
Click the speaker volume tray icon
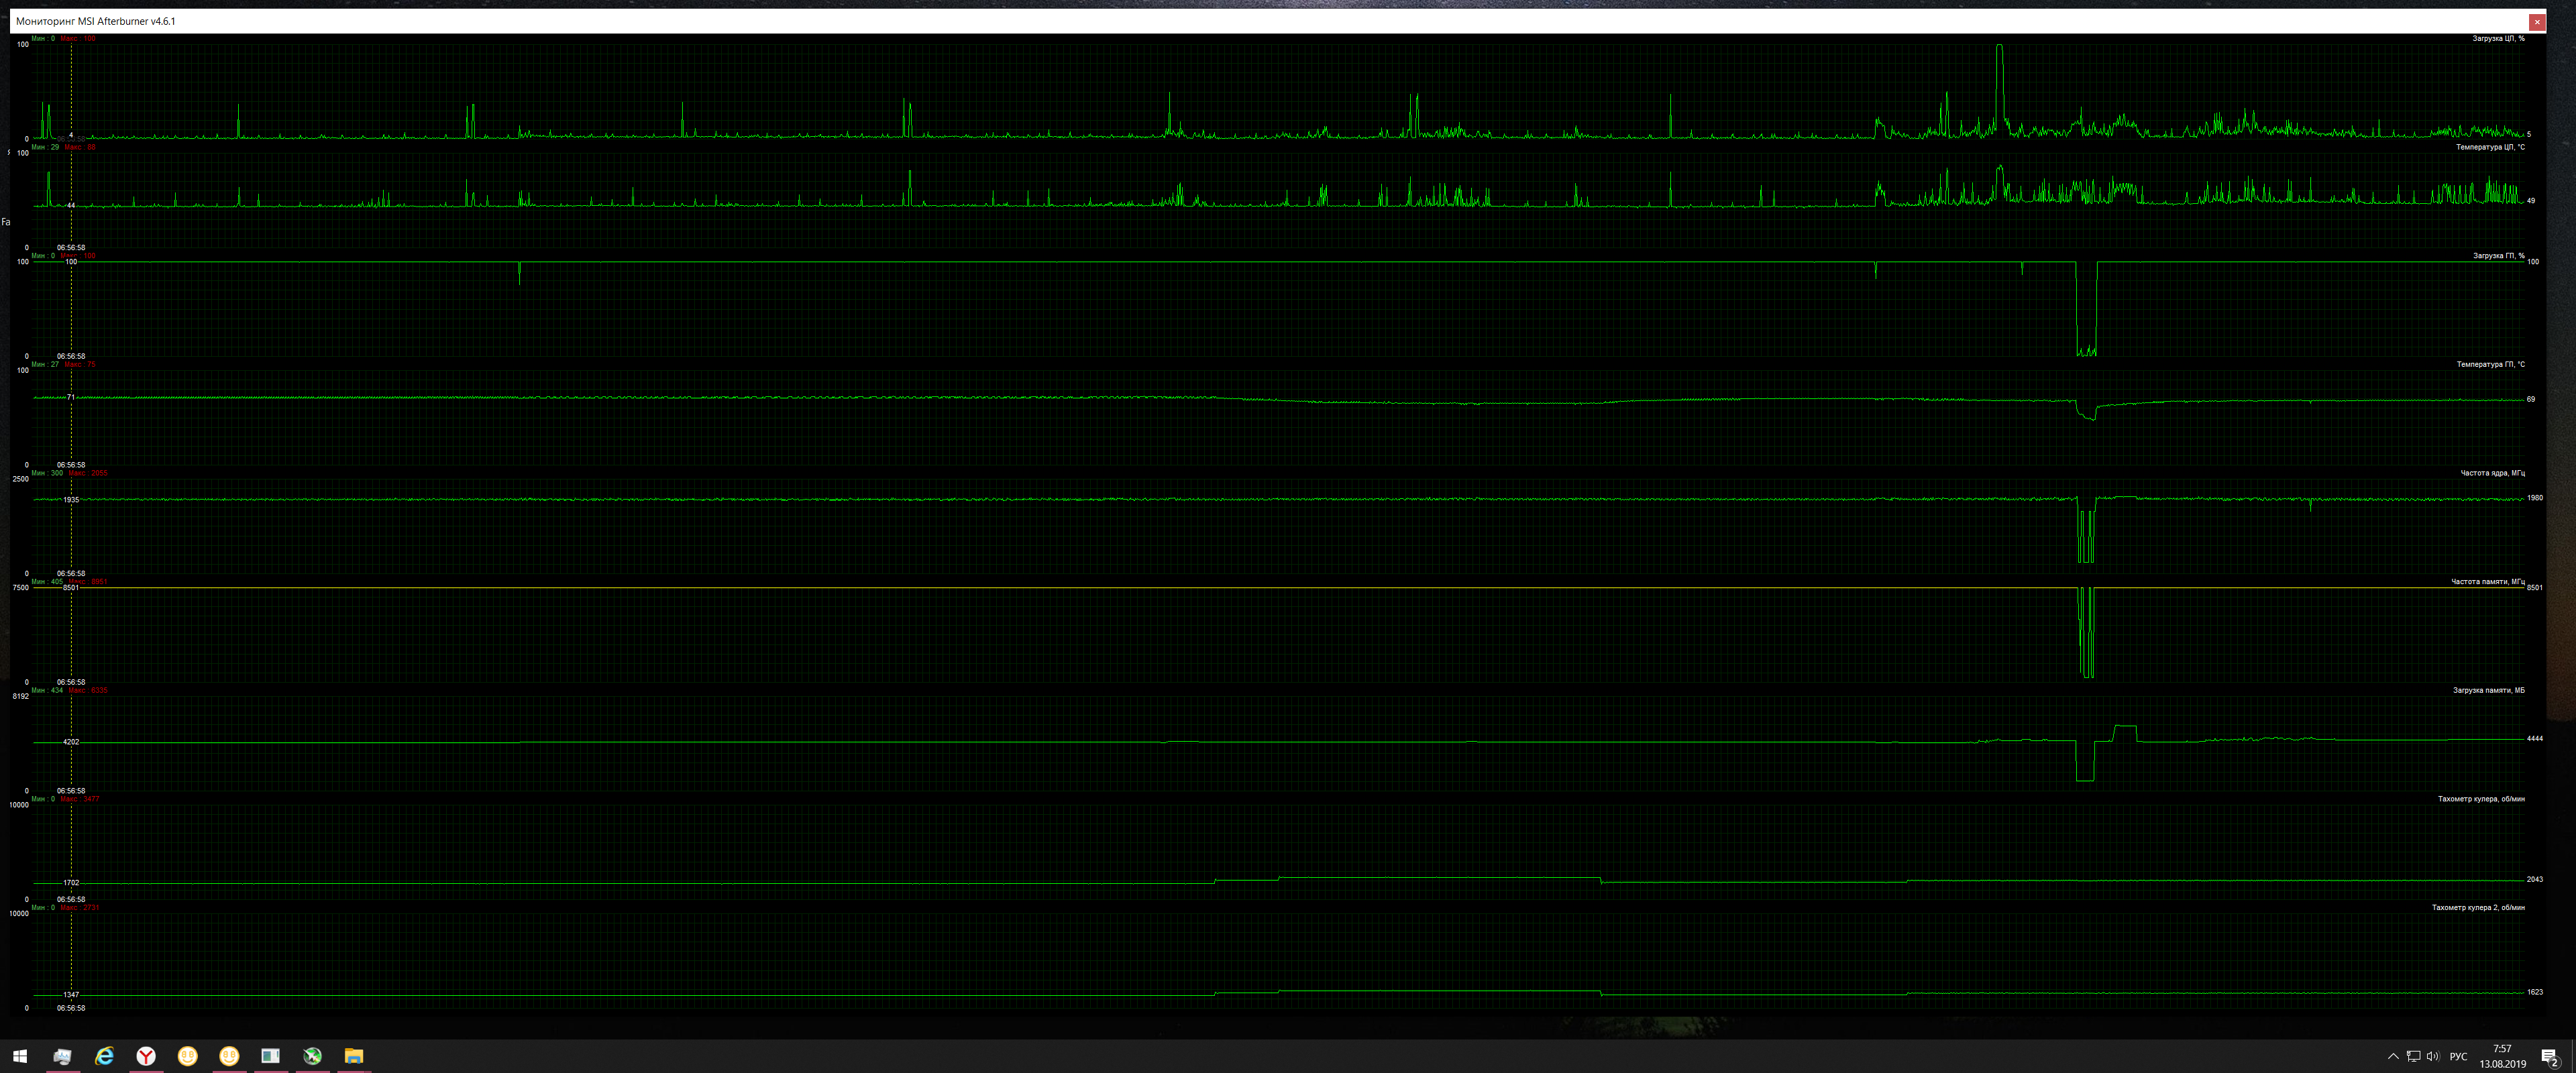click(x=2433, y=1056)
